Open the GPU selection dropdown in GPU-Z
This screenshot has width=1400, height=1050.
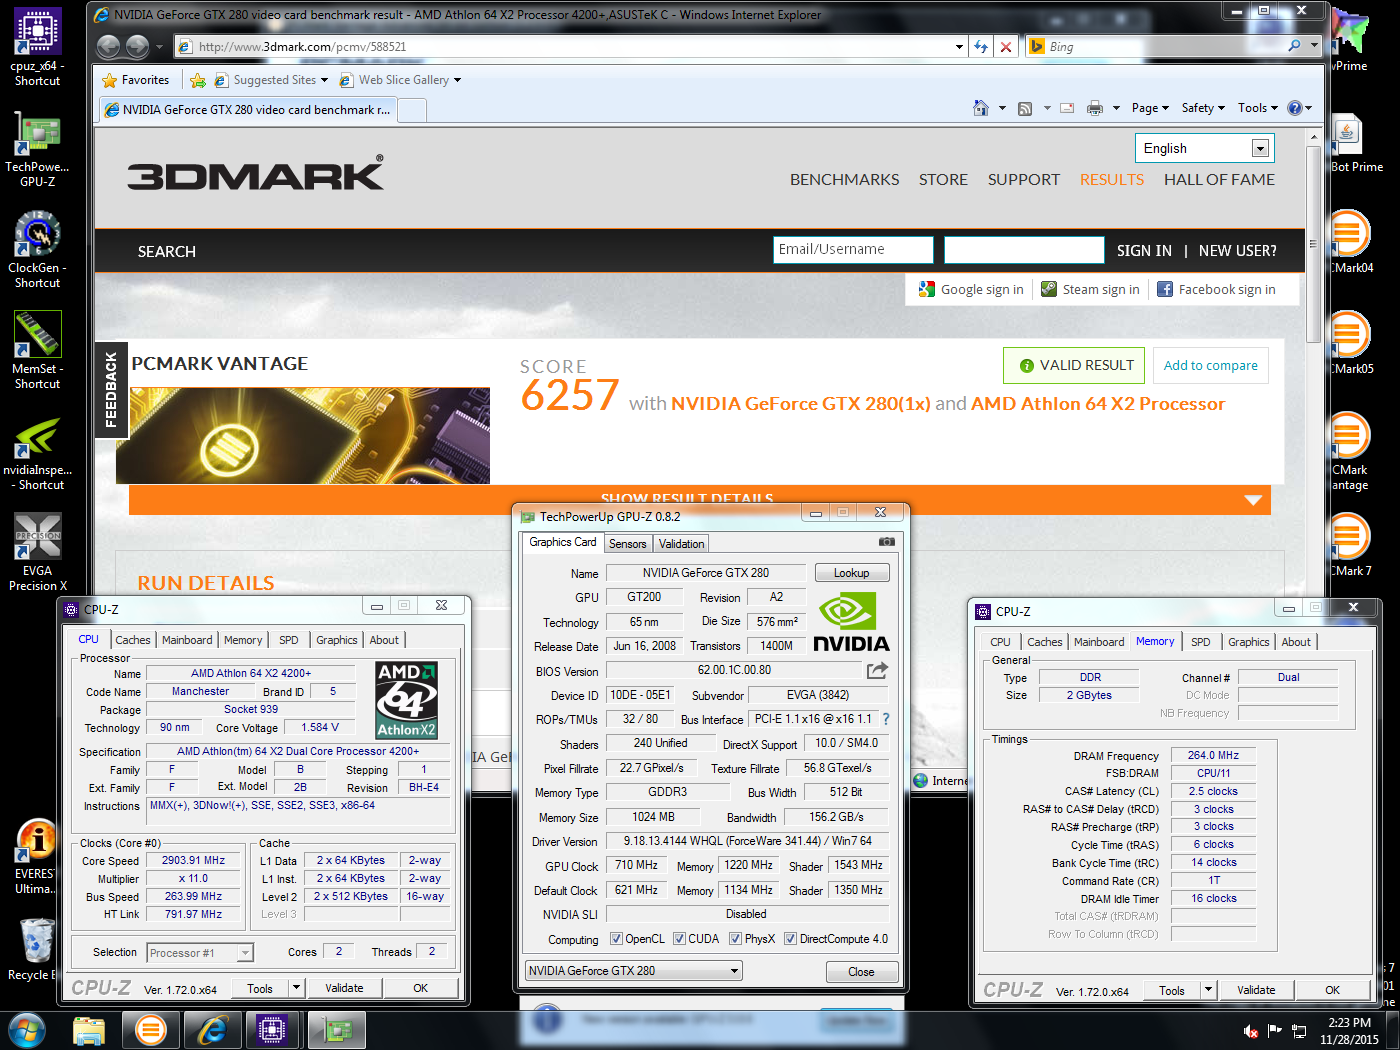coord(633,970)
